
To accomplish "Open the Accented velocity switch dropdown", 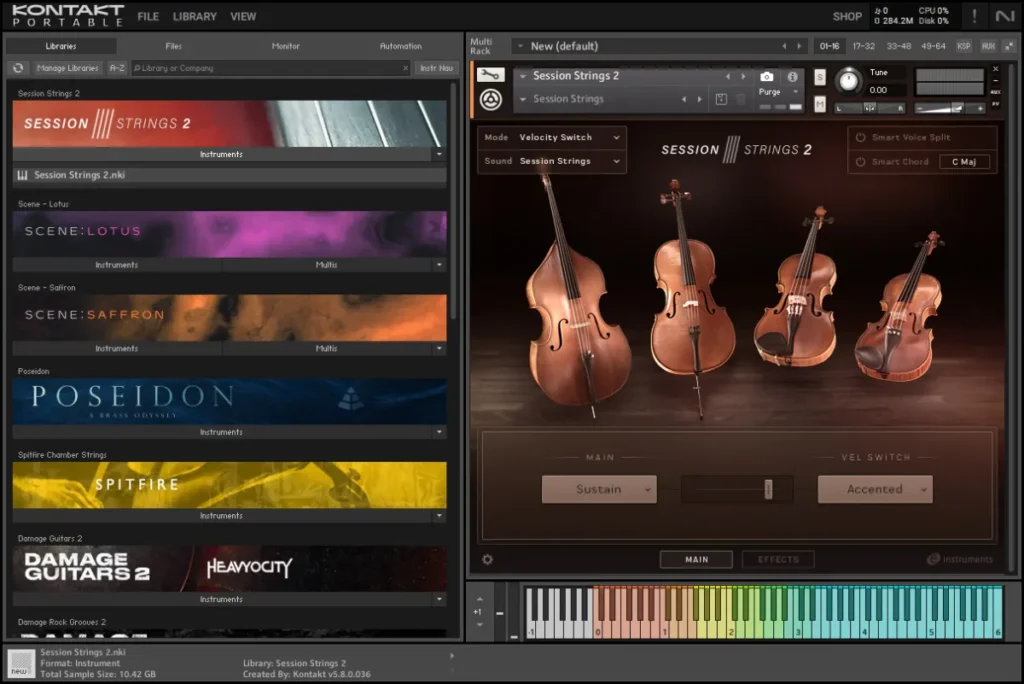I will coord(875,489).
